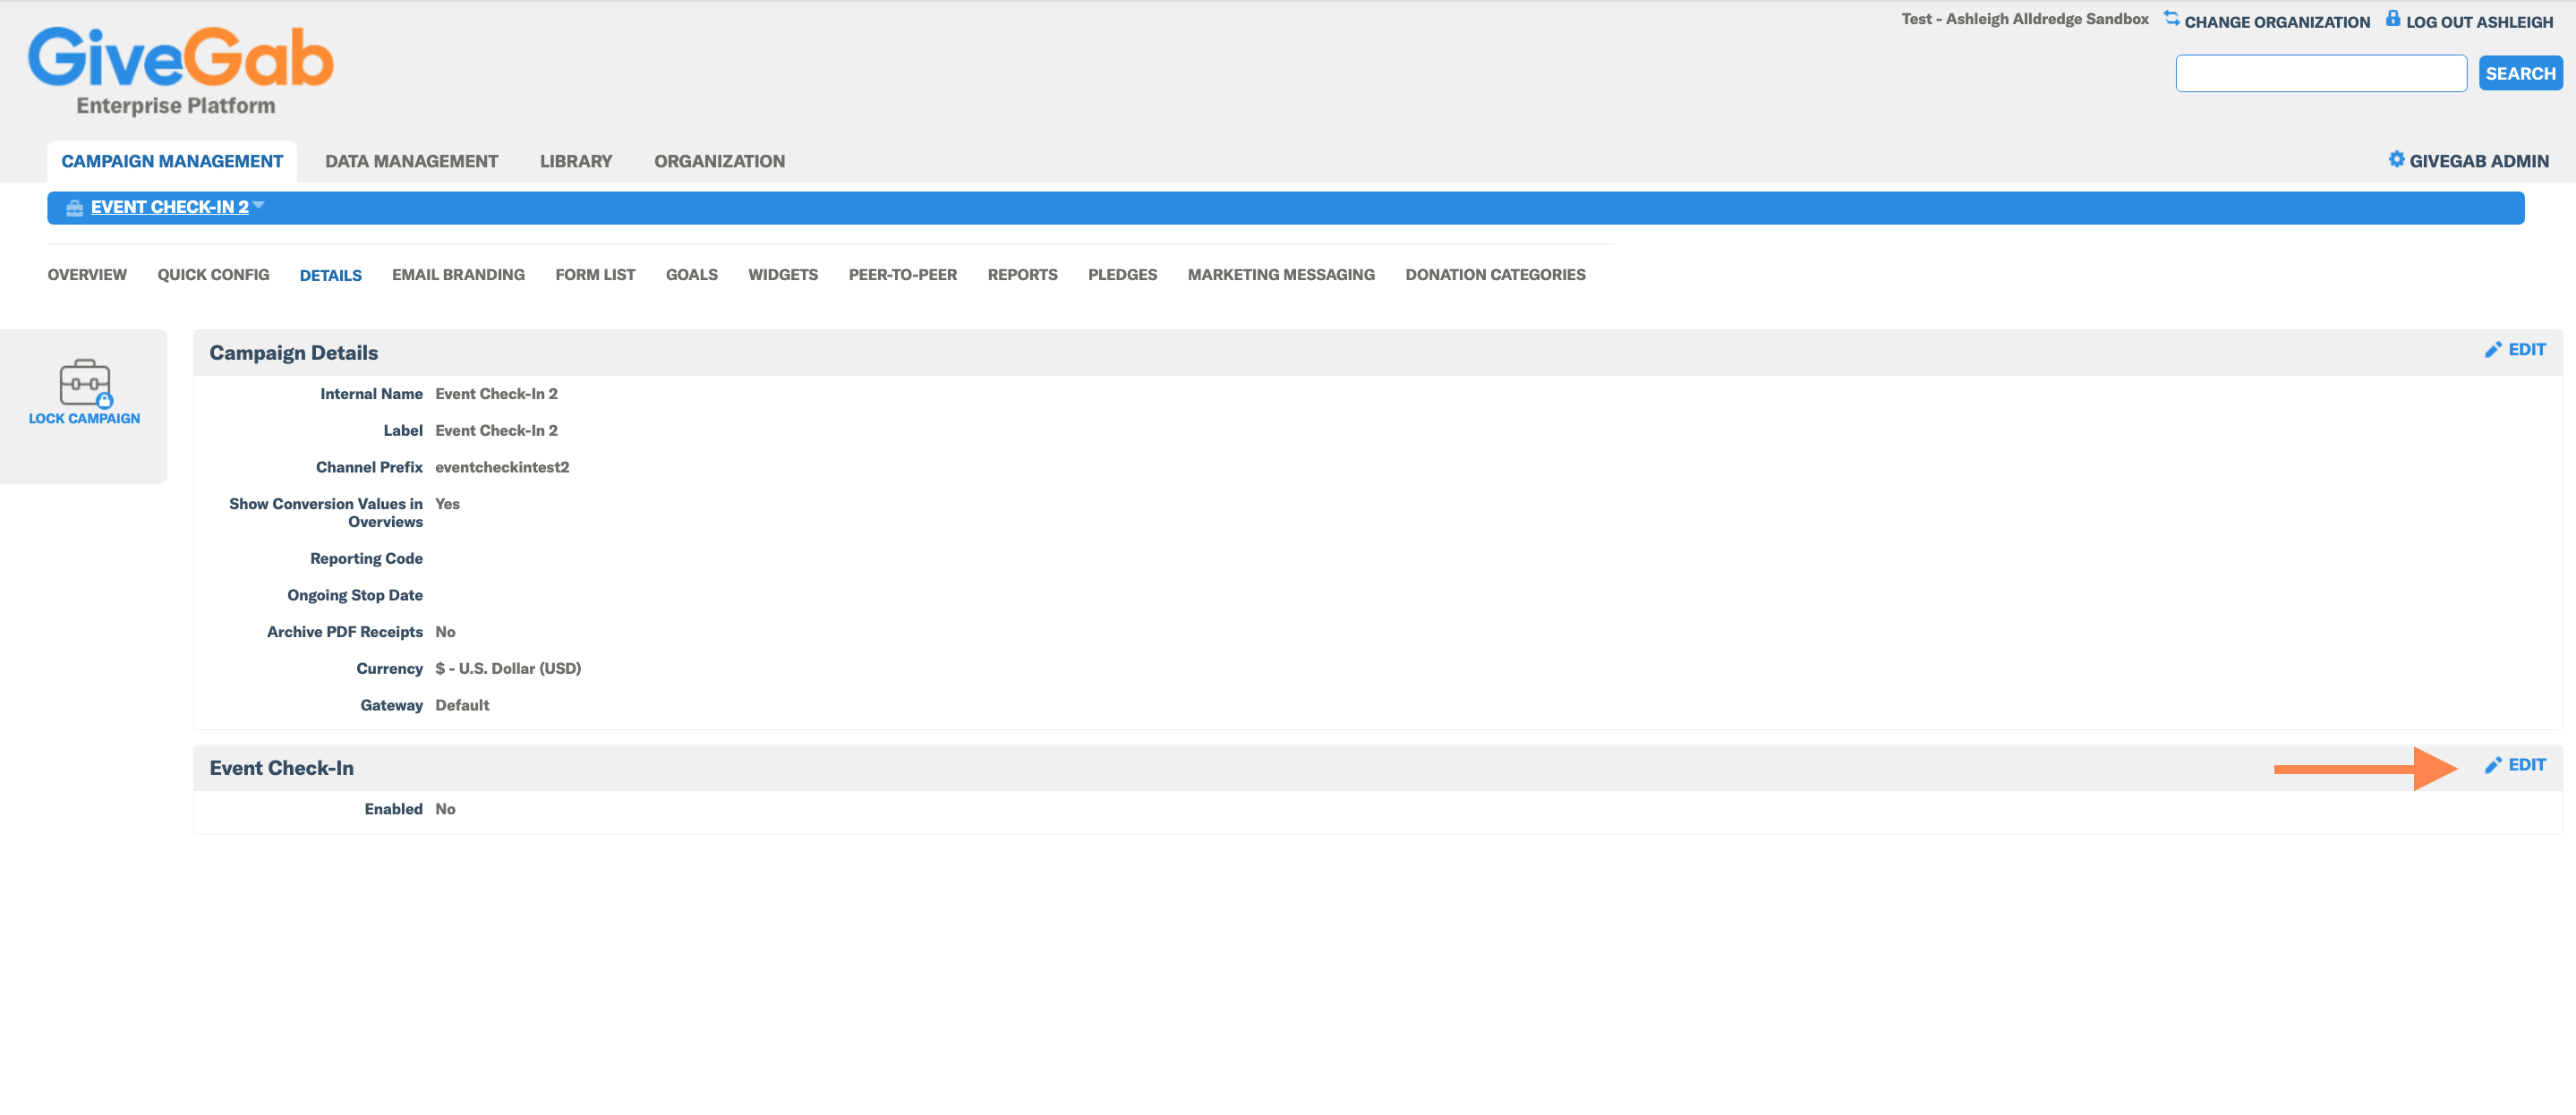Image resolution: width=2576 pixels, height=1115 pixels.
Task: Click the swap icon beside Change Organization
Action: pyautogui.click(x=2171, y=19)
